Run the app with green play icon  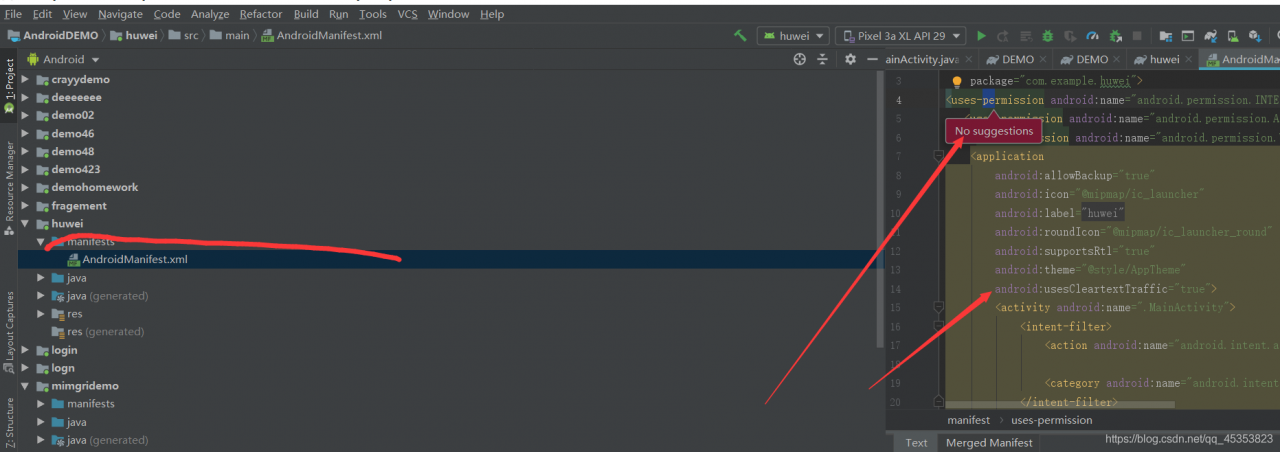pos(982,36)
